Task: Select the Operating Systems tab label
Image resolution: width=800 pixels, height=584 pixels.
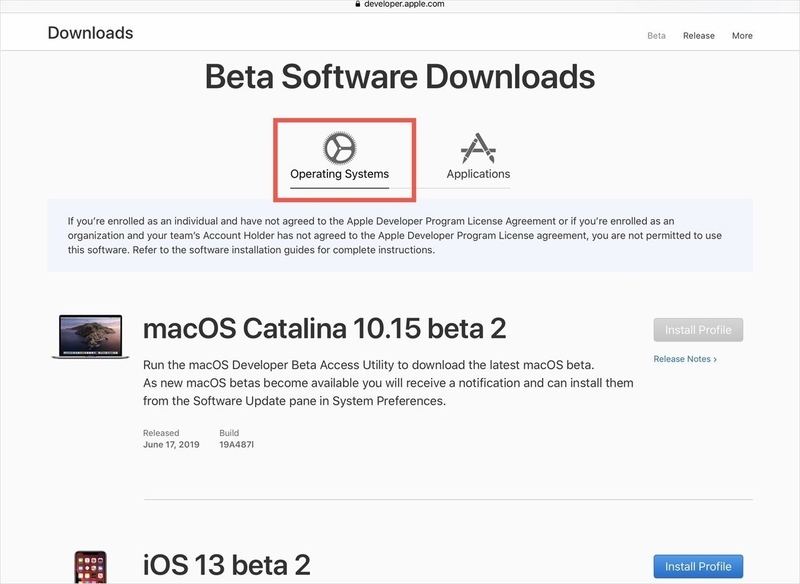Action: point(339,174)
